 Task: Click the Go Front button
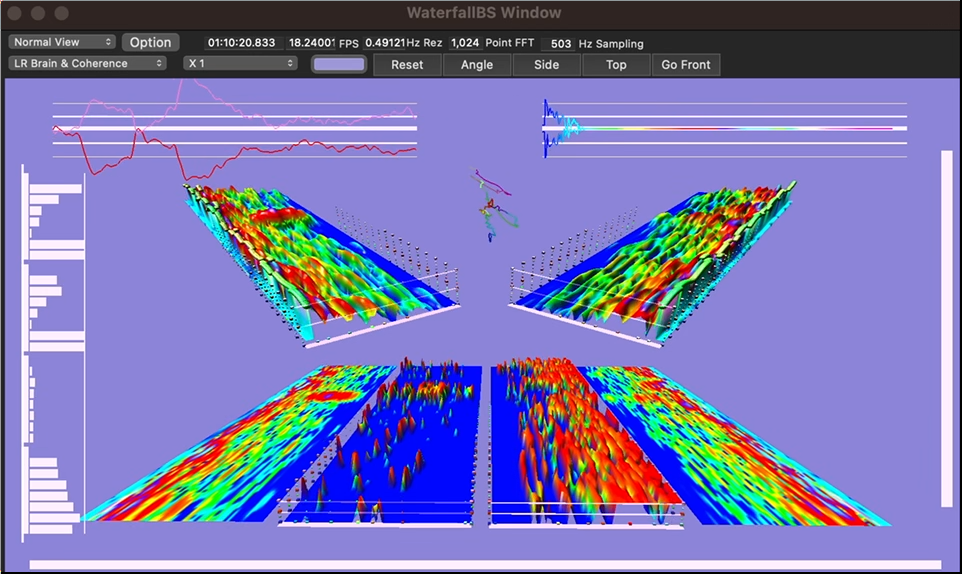685,64
